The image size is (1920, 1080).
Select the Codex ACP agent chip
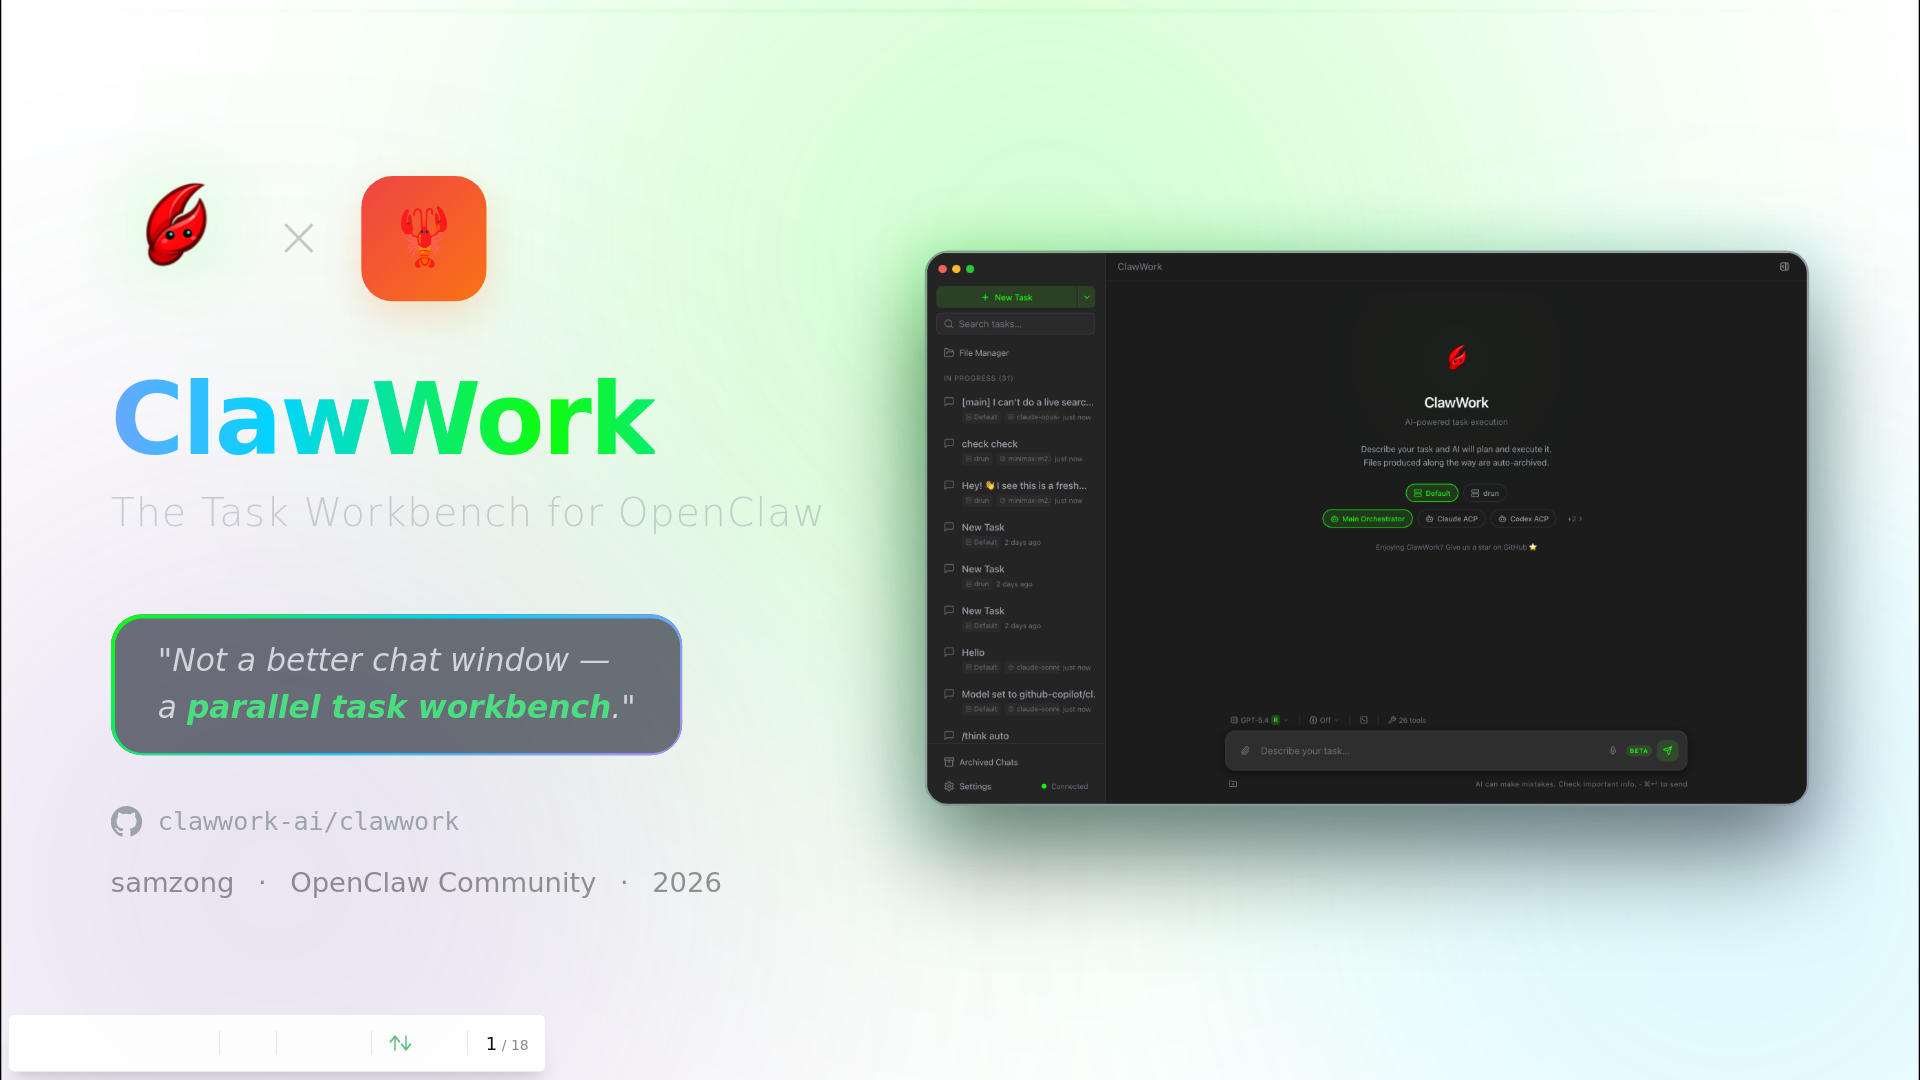point(1524,519)
